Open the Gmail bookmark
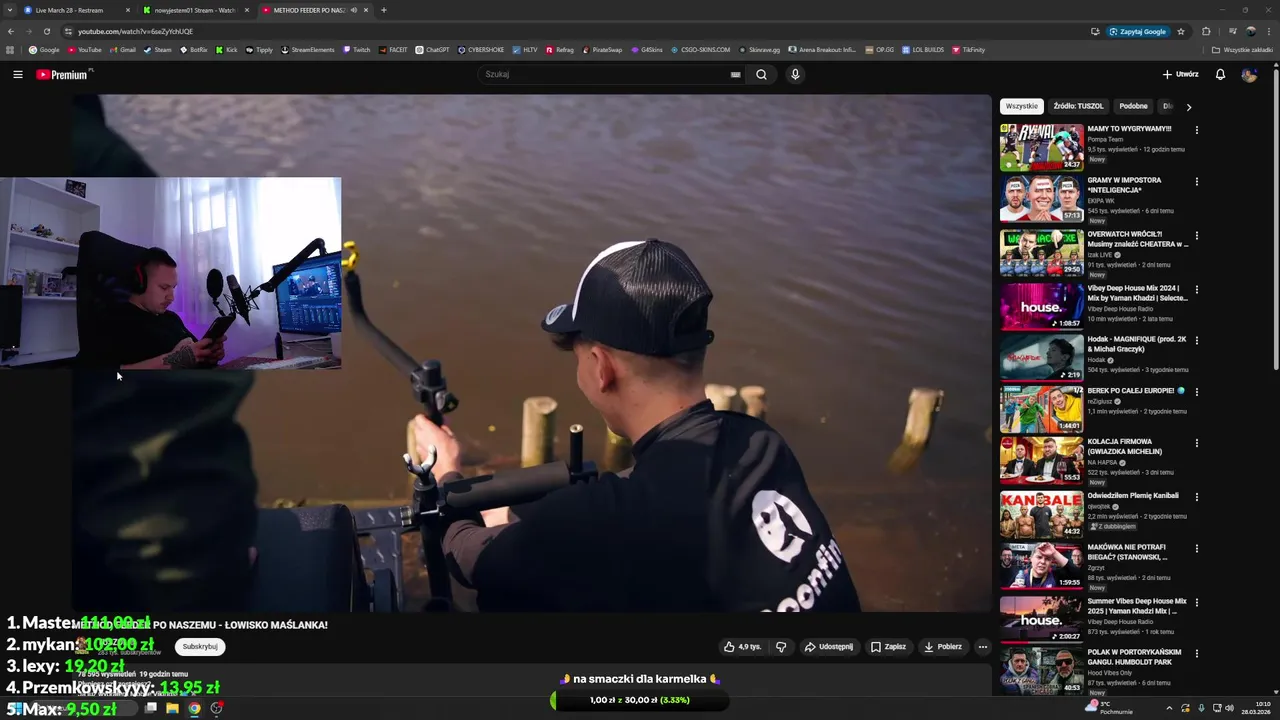The height and width of the screenshot is (720, 1280). point(122,49)
